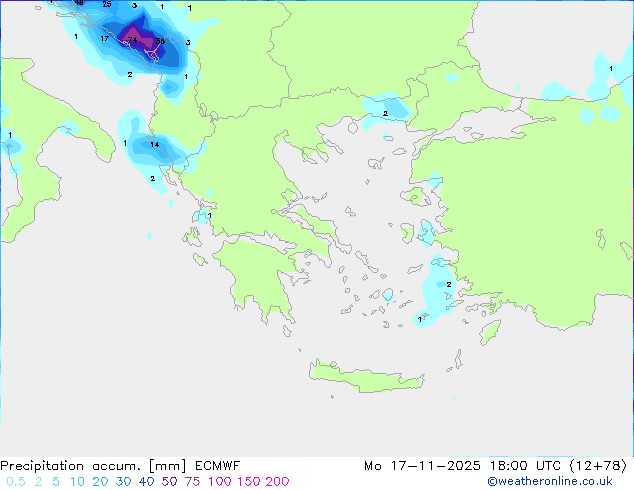This screenshot has height=490, width=634.
Task: Select the 50 legend value
Action: point(169,482)
